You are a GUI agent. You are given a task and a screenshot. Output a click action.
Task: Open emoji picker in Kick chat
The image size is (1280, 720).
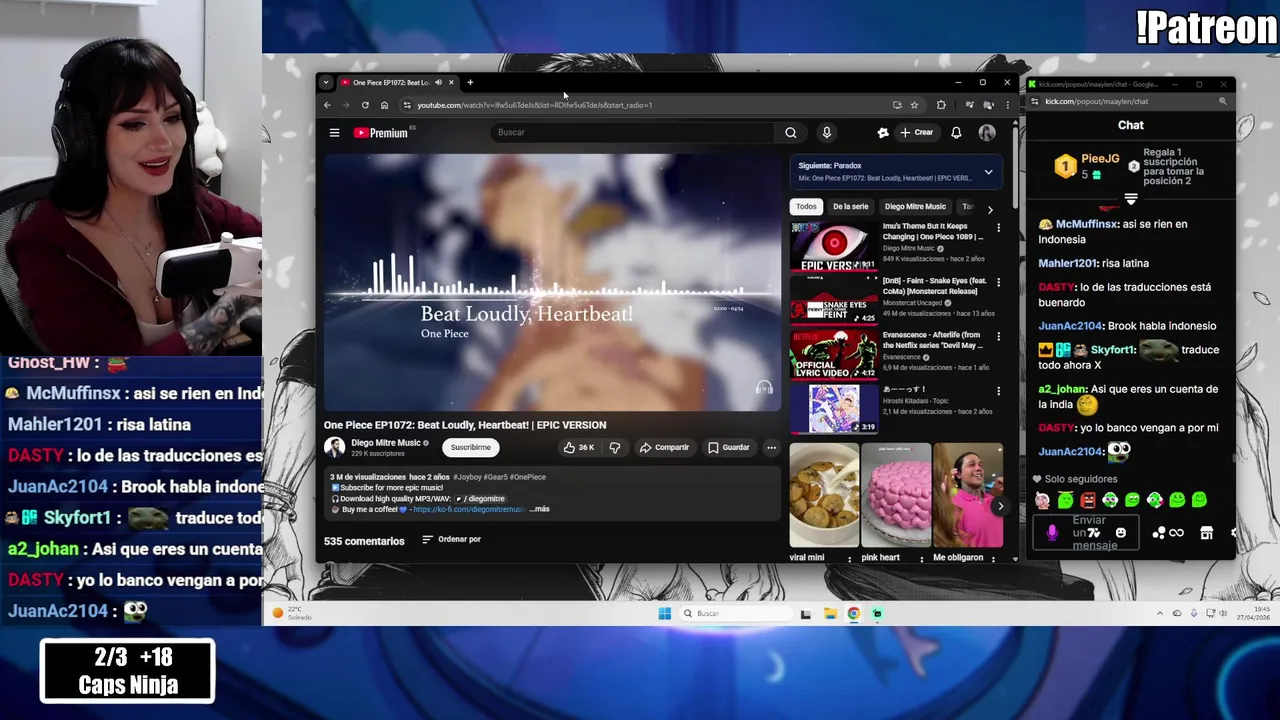(x=1120, y=532)
